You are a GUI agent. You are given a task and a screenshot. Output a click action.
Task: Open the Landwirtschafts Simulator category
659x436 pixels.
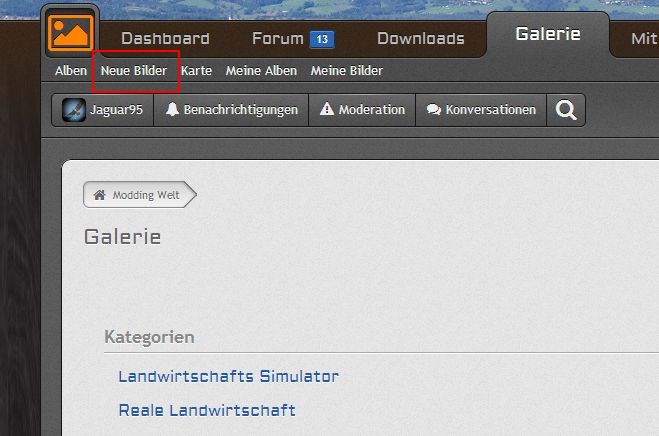pyautogui.click(x=228, y=377)
